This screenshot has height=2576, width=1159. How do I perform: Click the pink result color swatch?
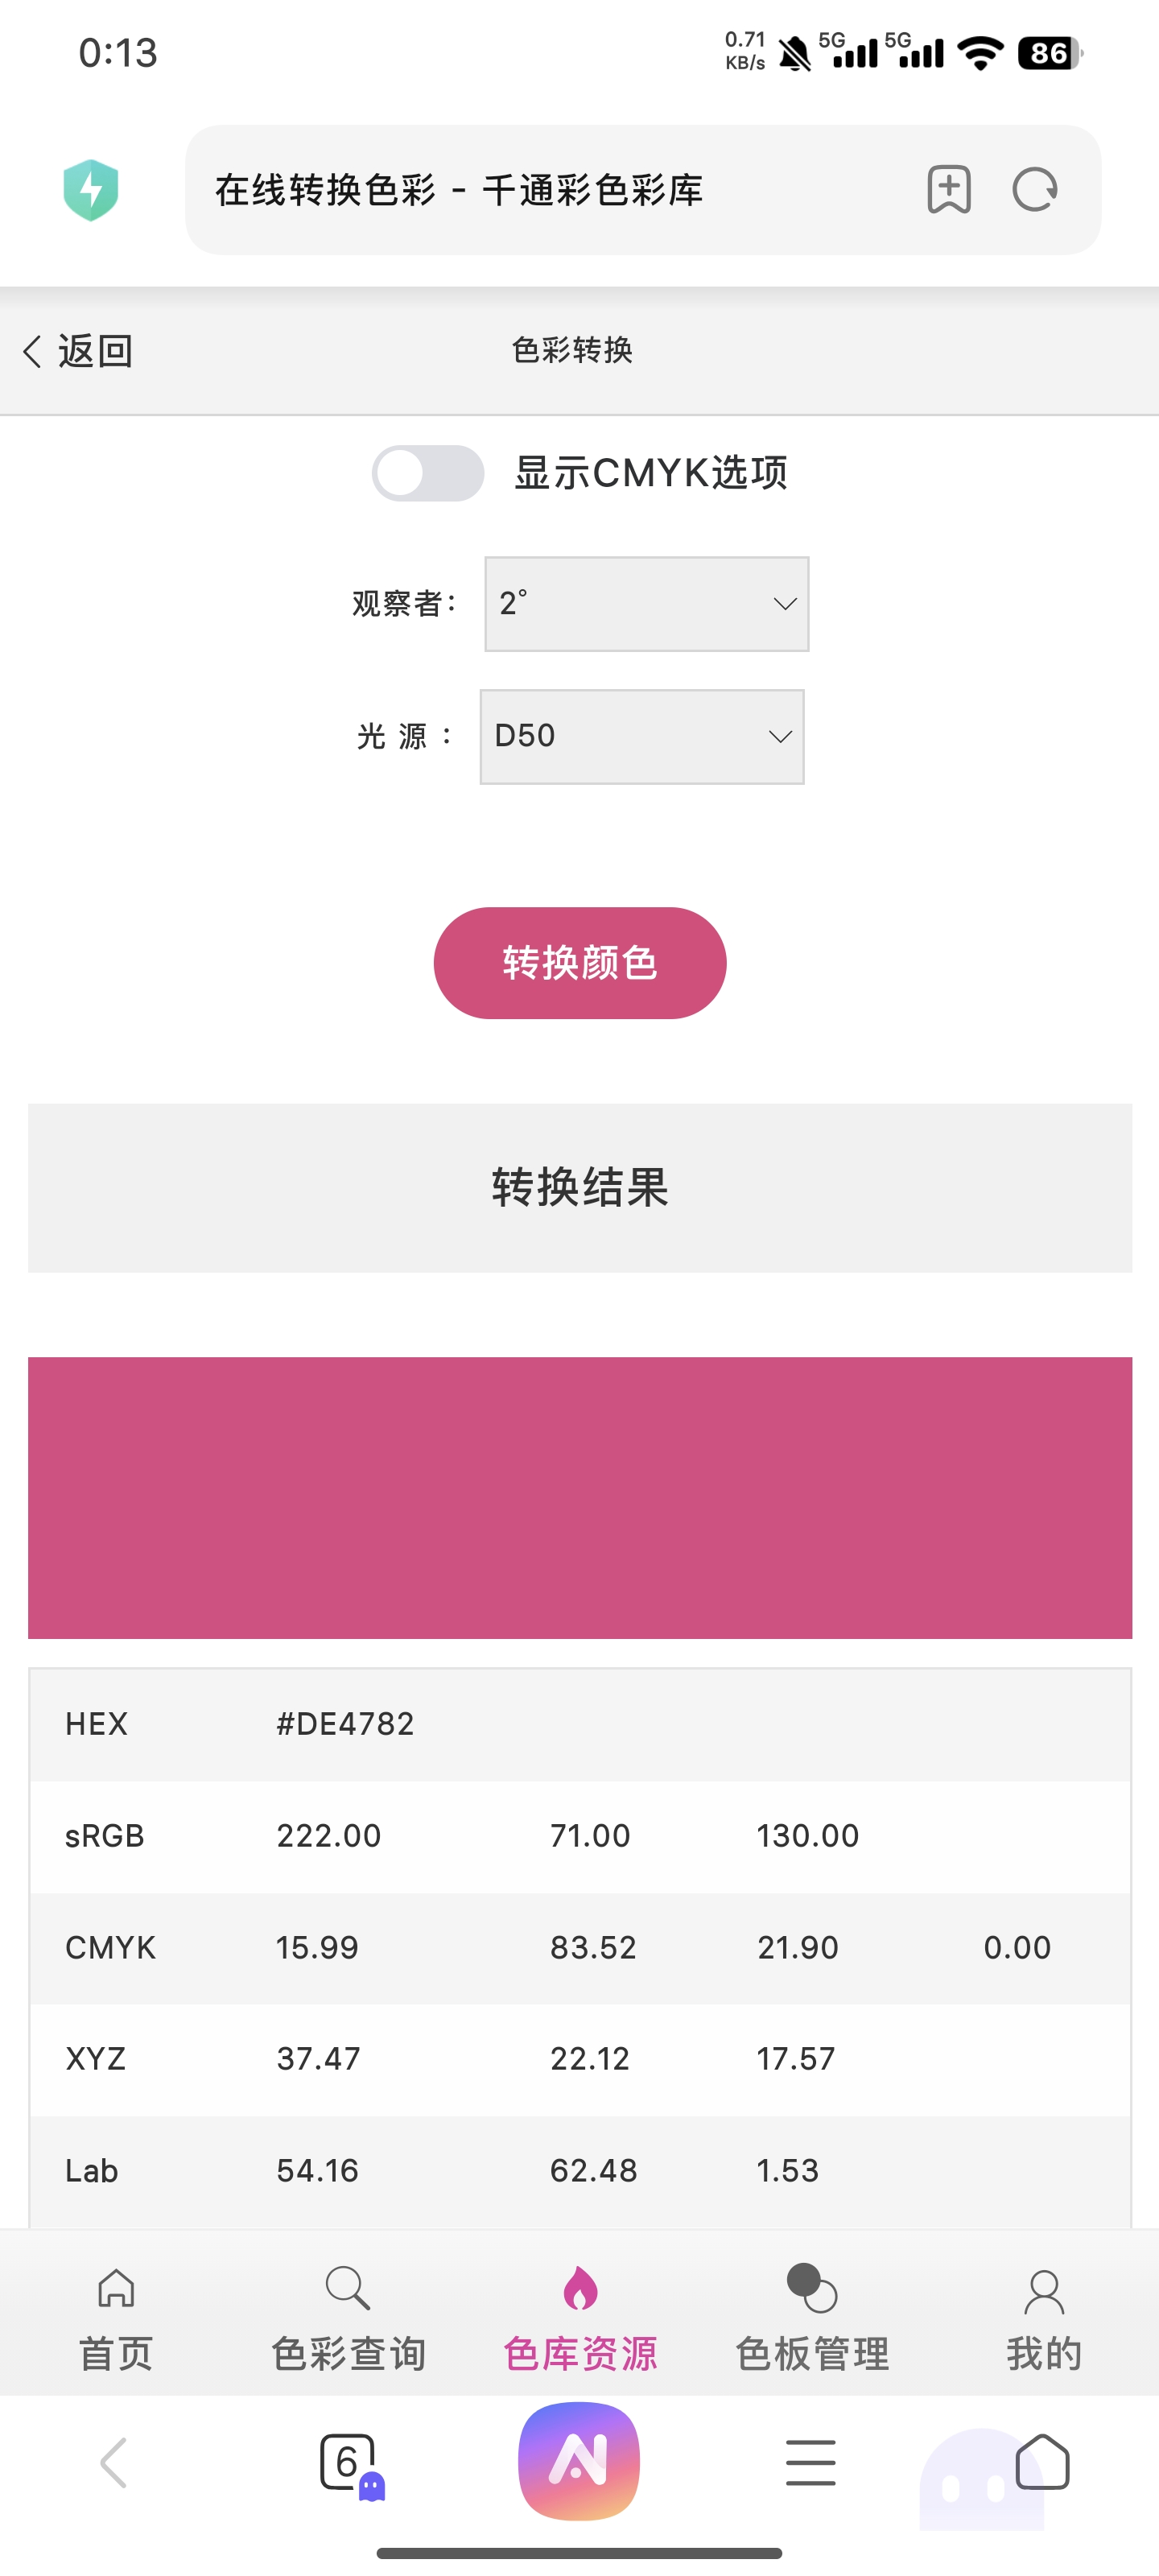[580, 1497]
